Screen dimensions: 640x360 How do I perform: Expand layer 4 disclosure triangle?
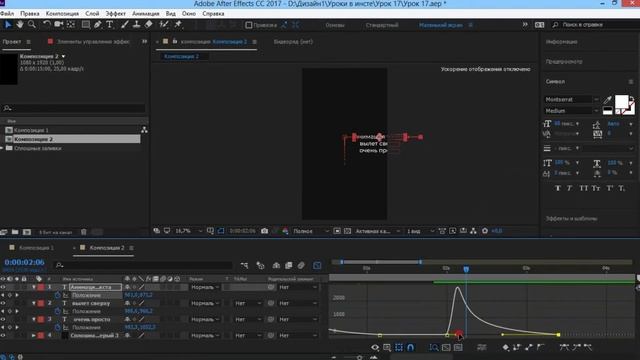point(34,336)
